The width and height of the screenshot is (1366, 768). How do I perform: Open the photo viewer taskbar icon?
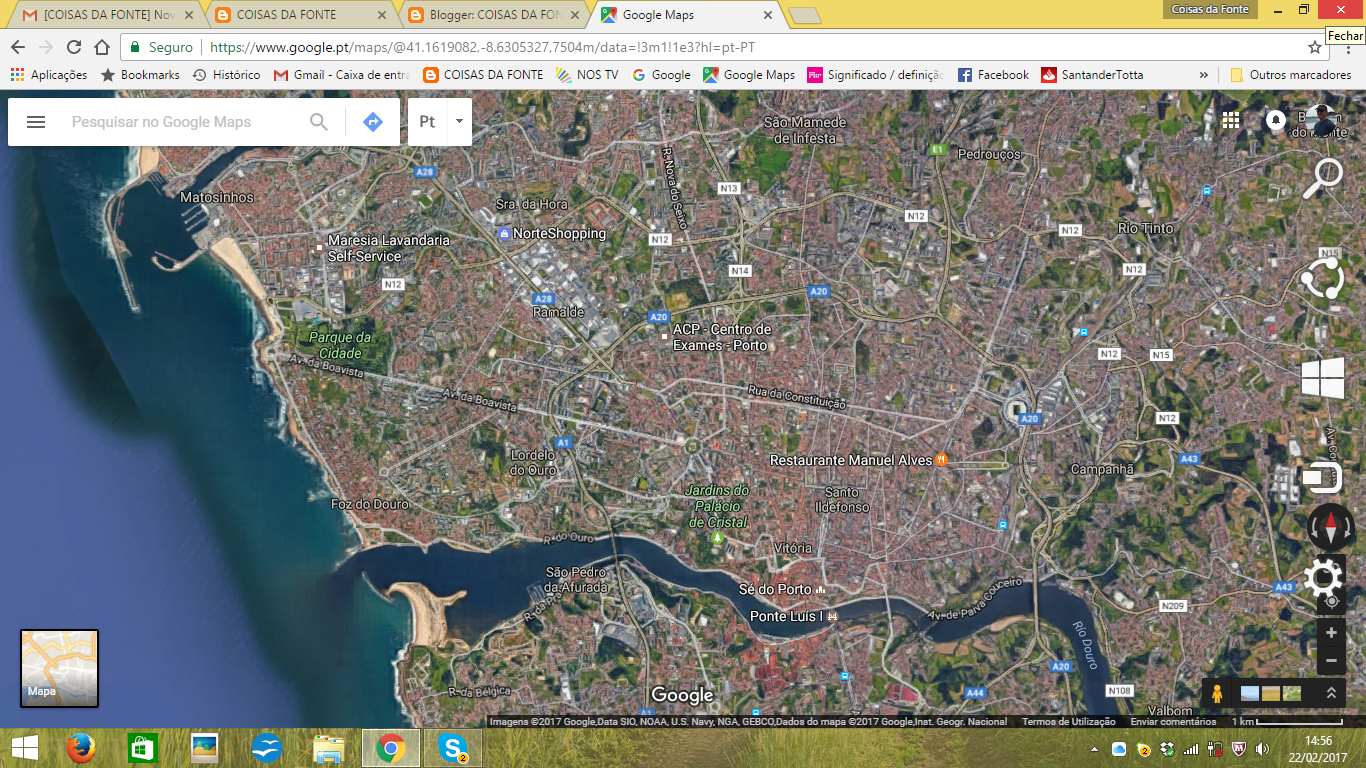204,748
